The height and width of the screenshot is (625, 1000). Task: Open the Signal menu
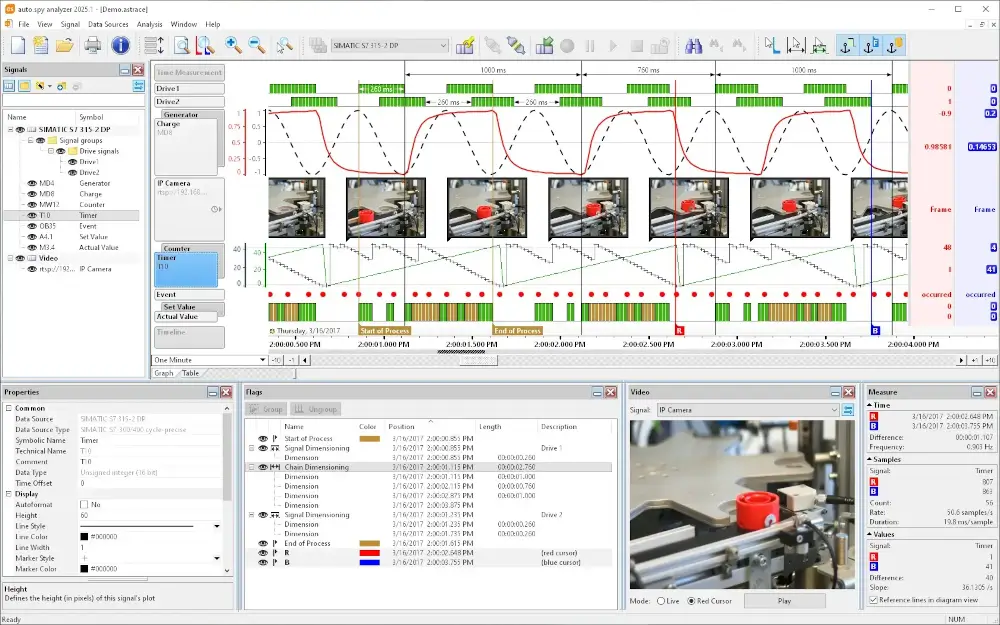tap(70, 24)
